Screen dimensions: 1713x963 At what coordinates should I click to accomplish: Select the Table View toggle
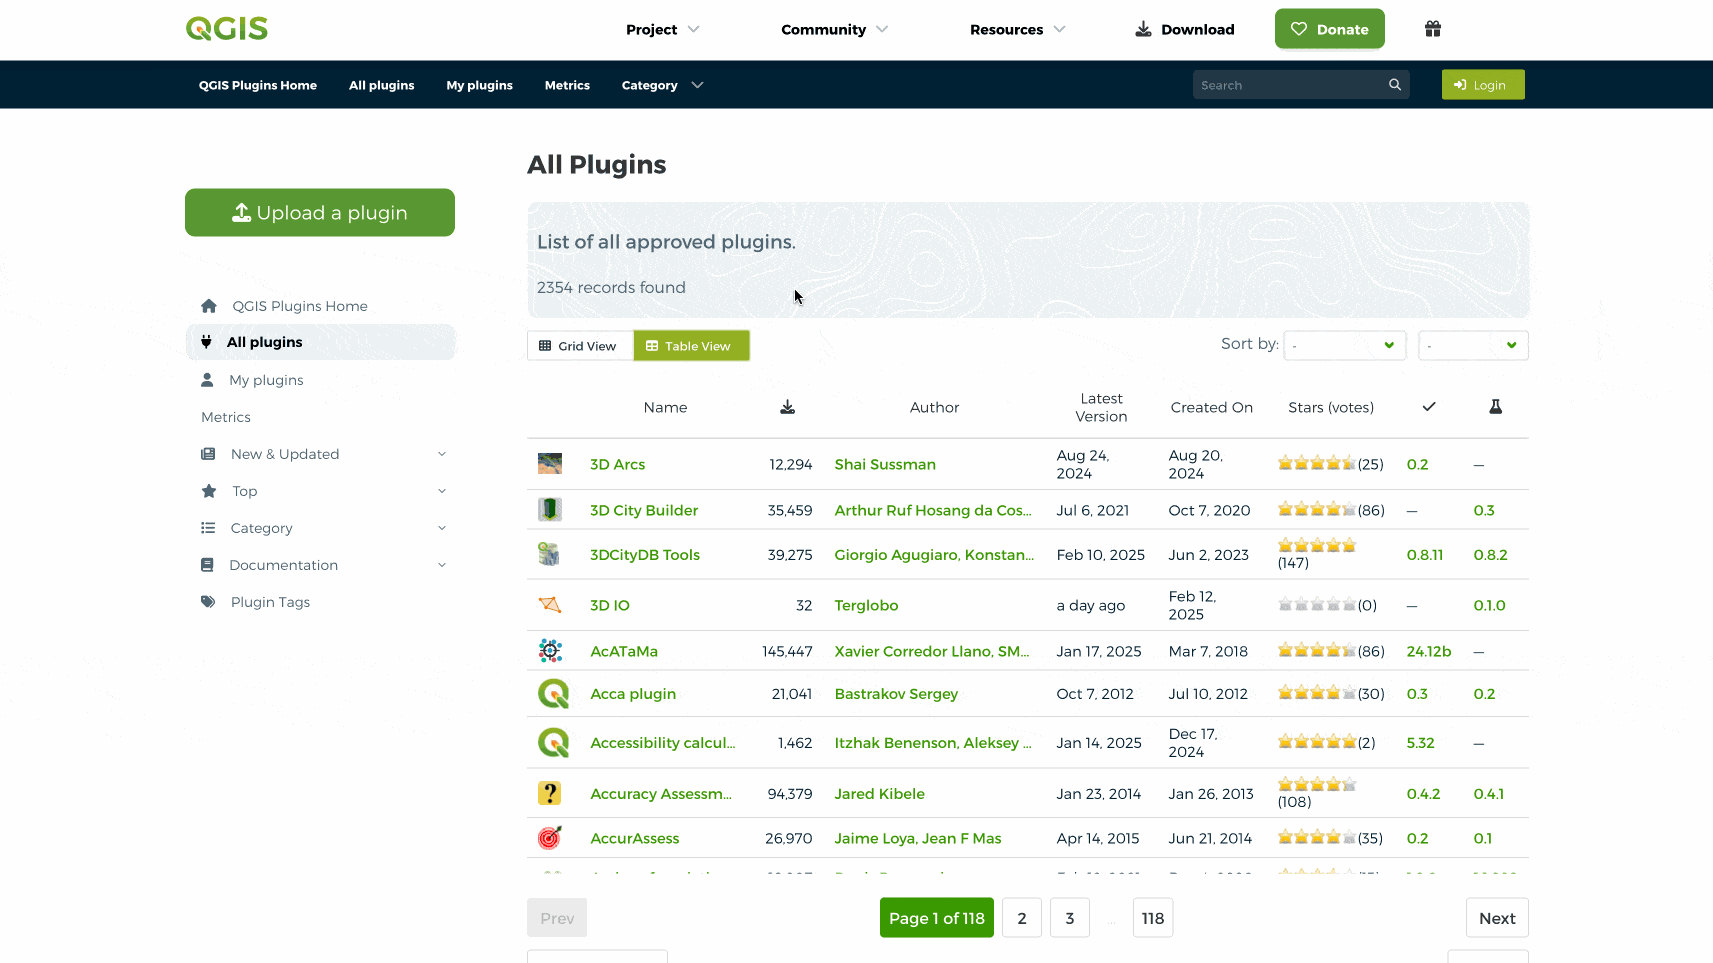691,346
